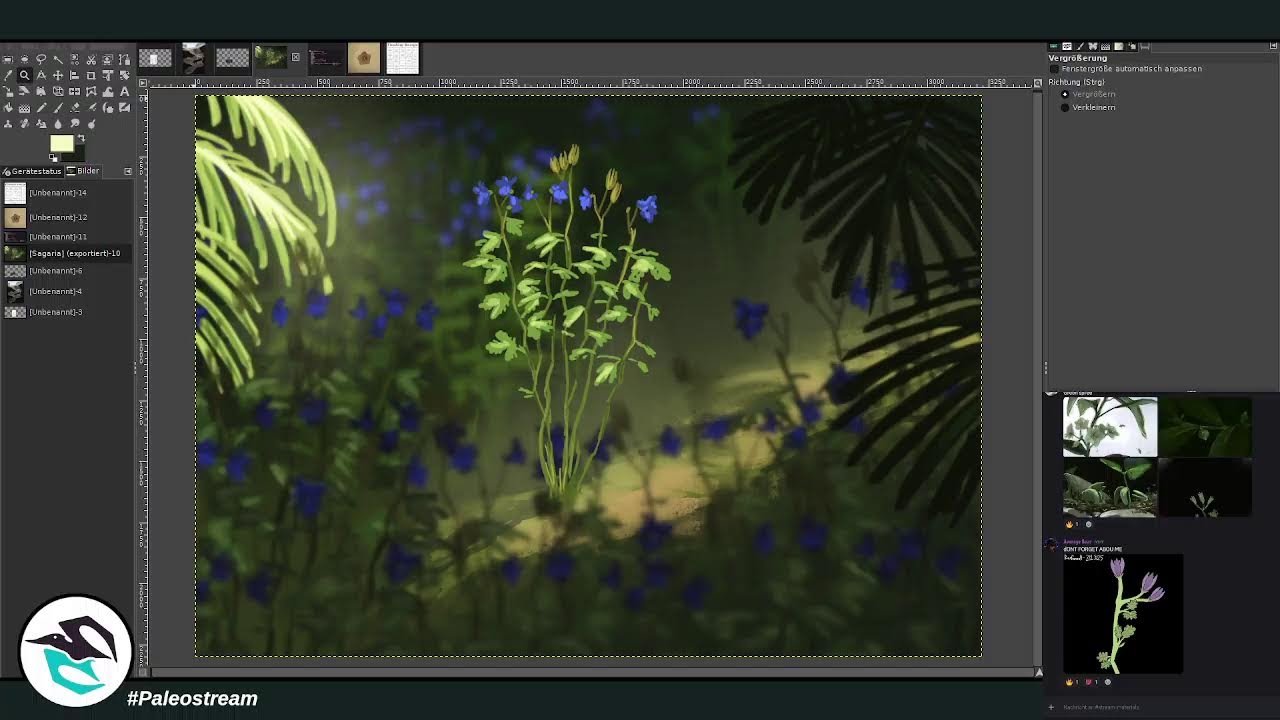Open the tool options dock configuration menu arrow
This screenshot has height=720, width=1280.
click(x=1273, y=46)
